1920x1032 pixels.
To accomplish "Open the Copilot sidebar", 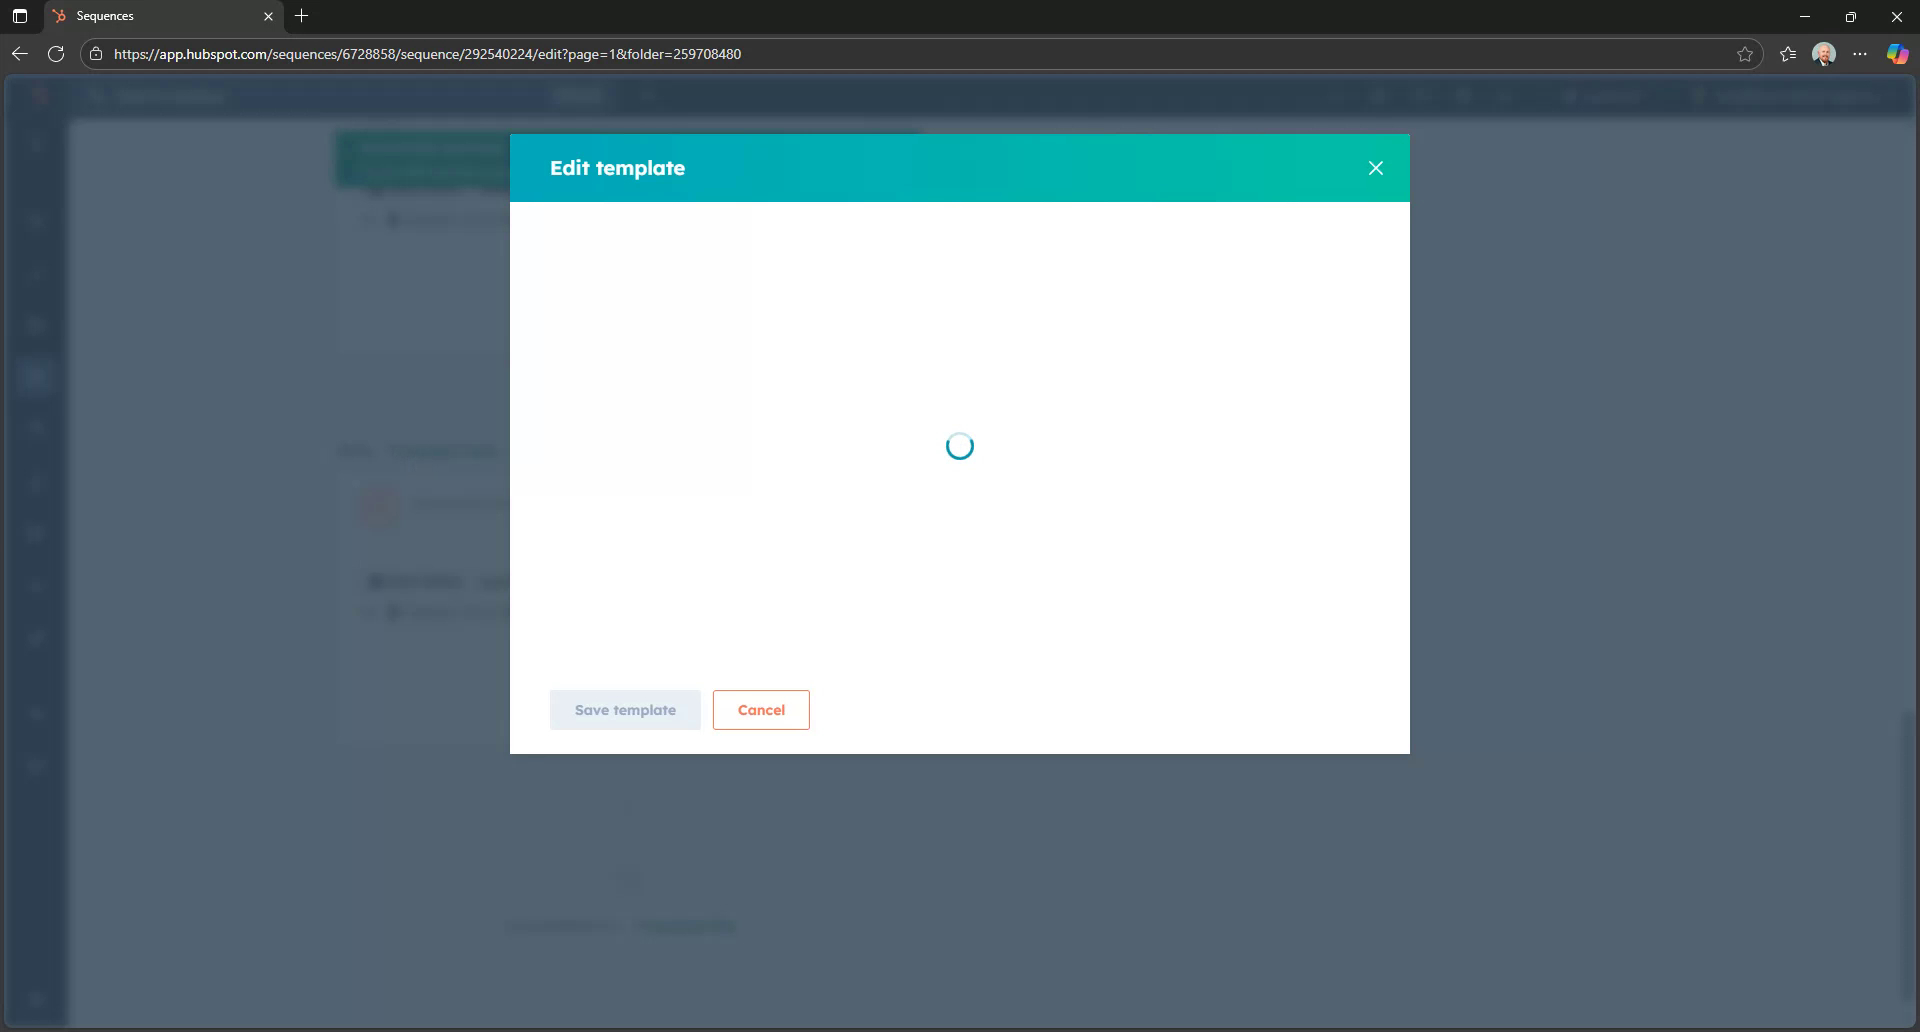I will (x=1896, y=53).
